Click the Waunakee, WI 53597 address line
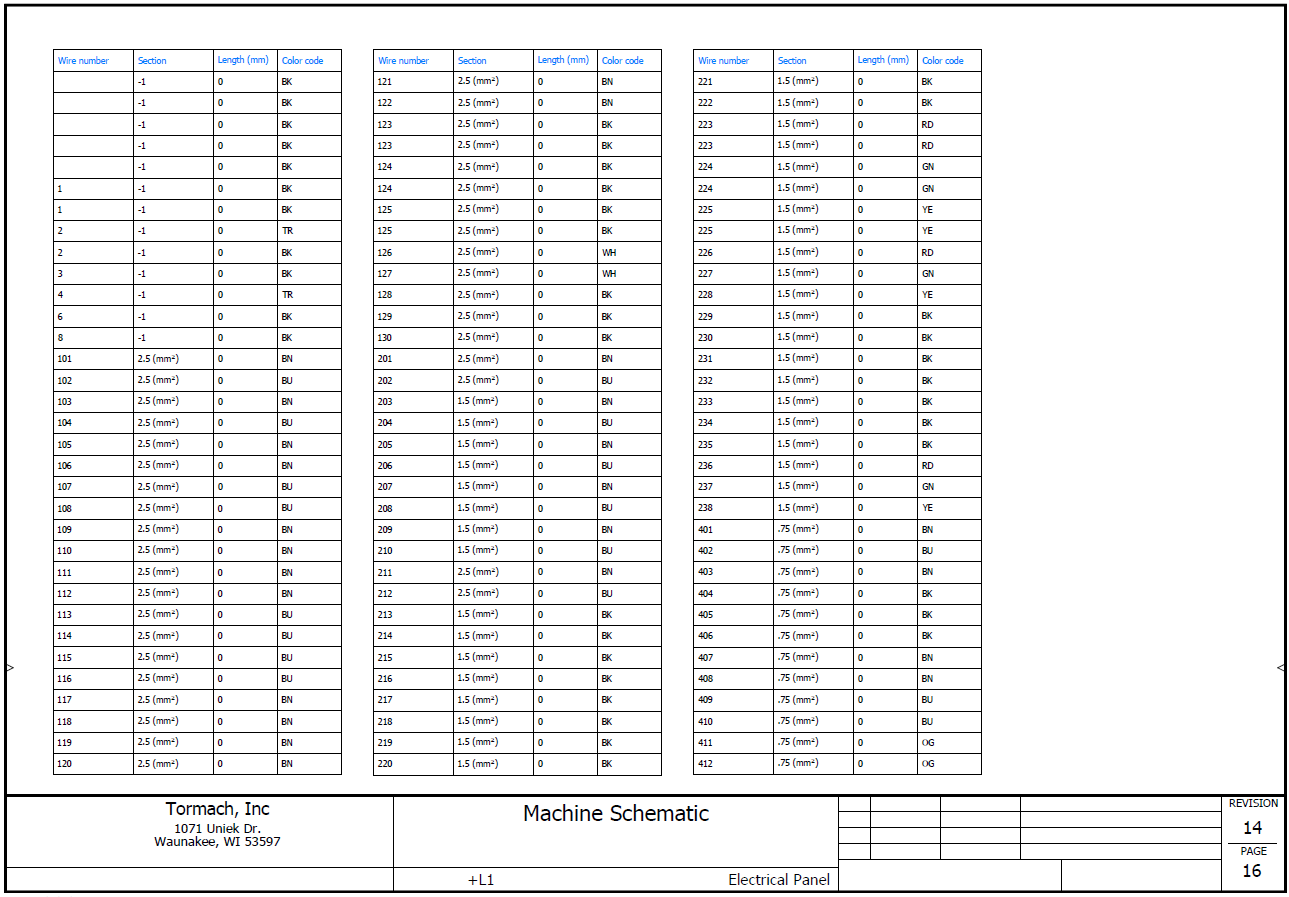Viewport: 1289px width, 897px height. pyautogui.click(x=217, y=842)
